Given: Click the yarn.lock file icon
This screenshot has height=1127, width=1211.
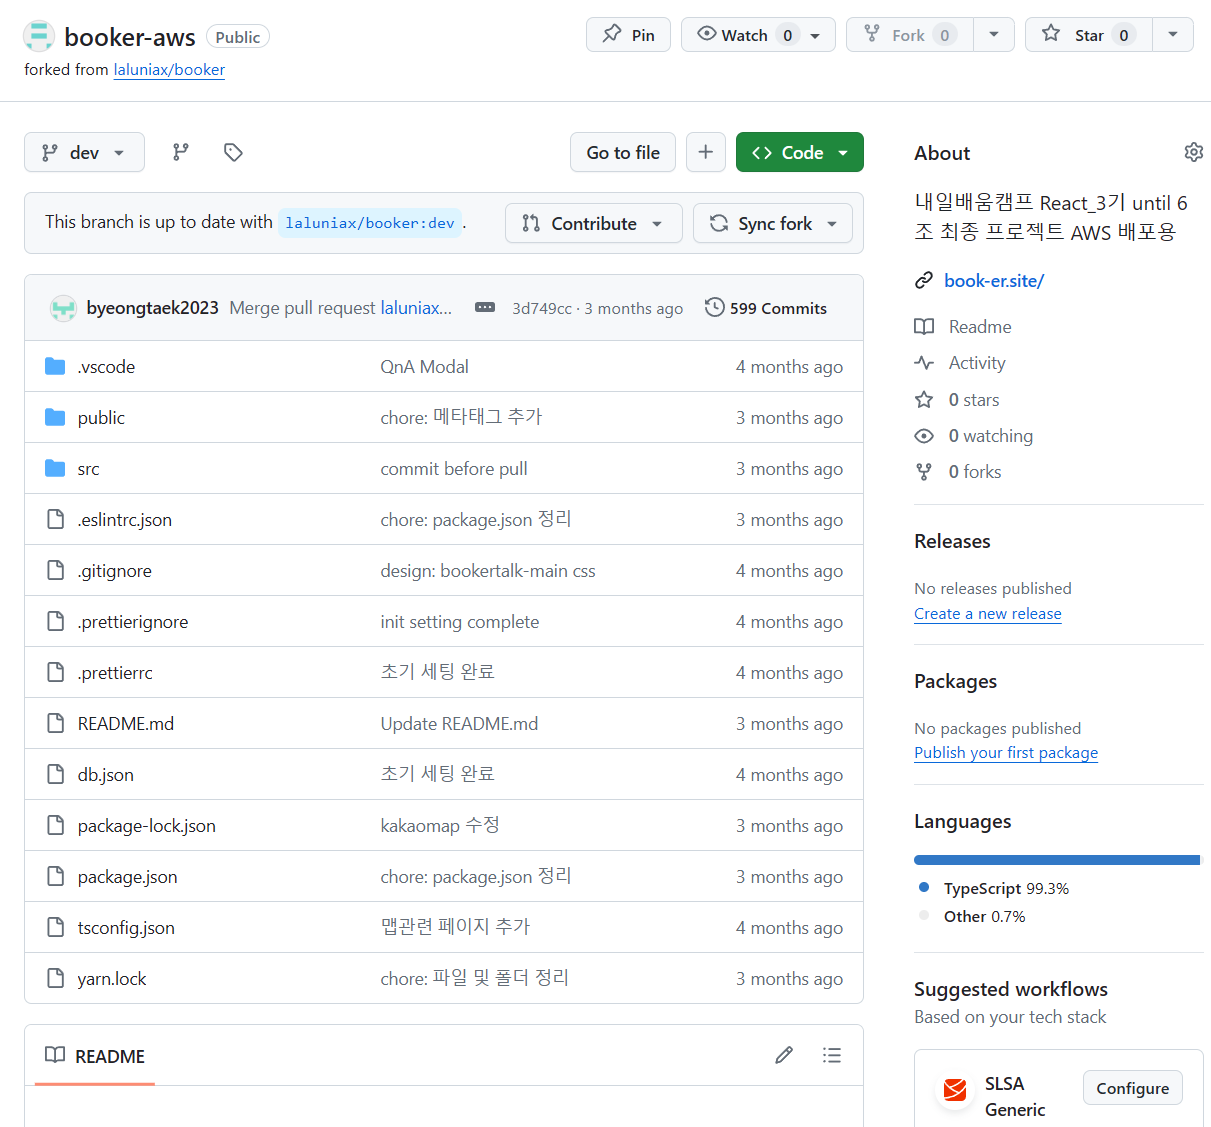Looking at the screenshot, I should [x=56, y=978].
